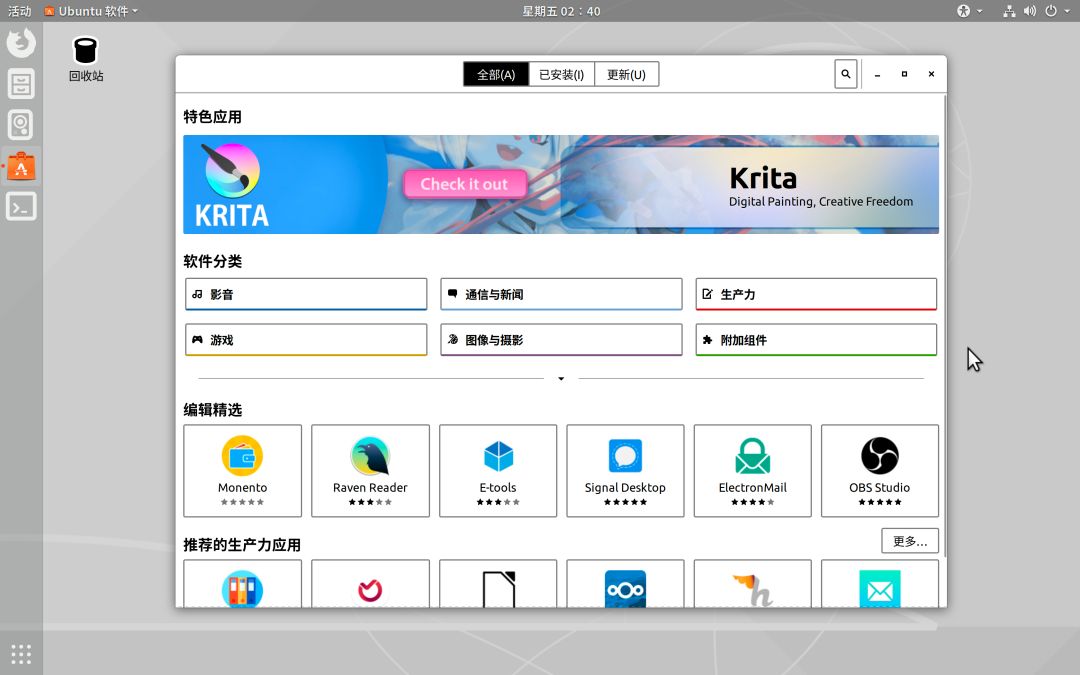Open the red circular checkmark app tile
The image size is (1080, 675).
click(370, 583)
